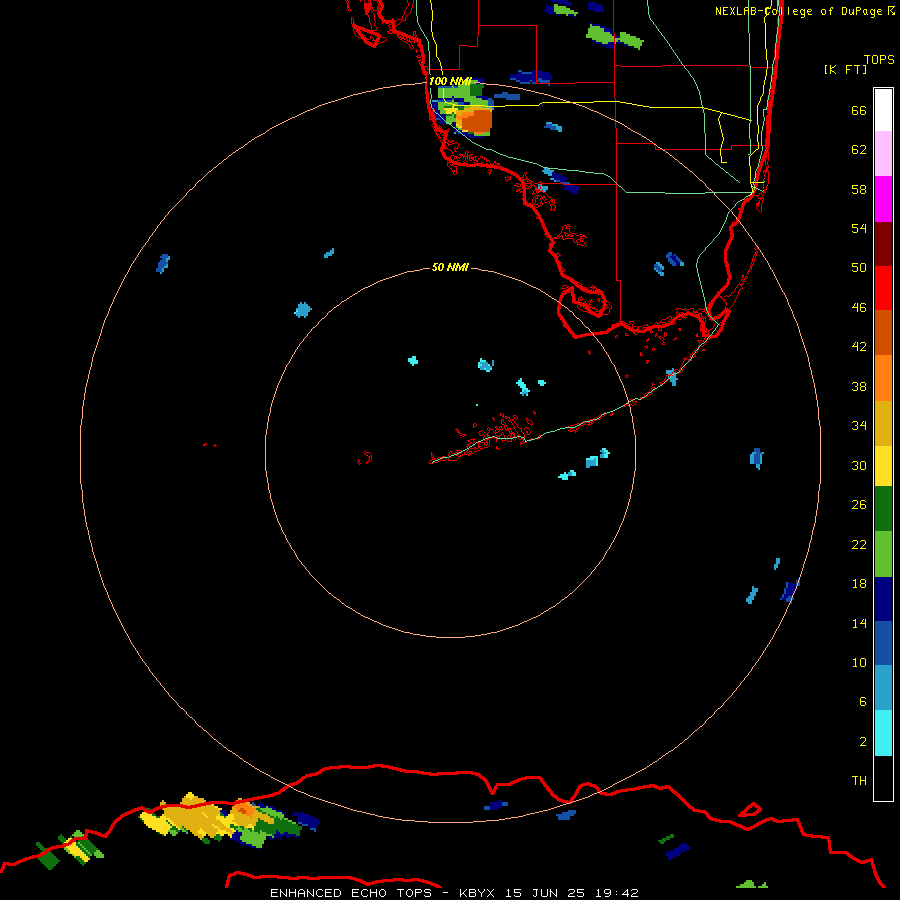Click the light green swatch between 26 and 22
This screenshot has width=900, height=900.
click(883, 553)
